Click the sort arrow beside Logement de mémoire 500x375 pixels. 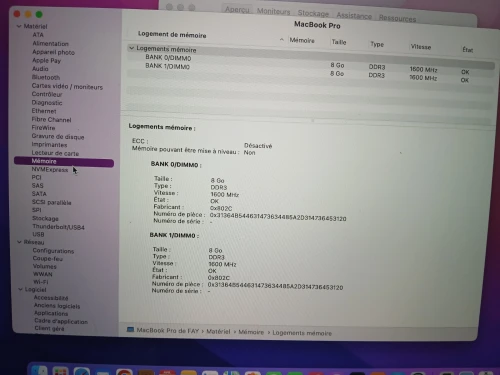click(x=282, y=40)
